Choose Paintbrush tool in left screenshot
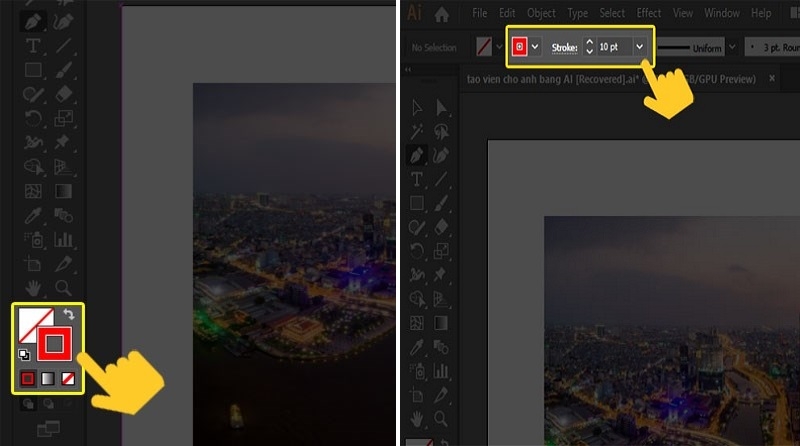 point(63,70)
